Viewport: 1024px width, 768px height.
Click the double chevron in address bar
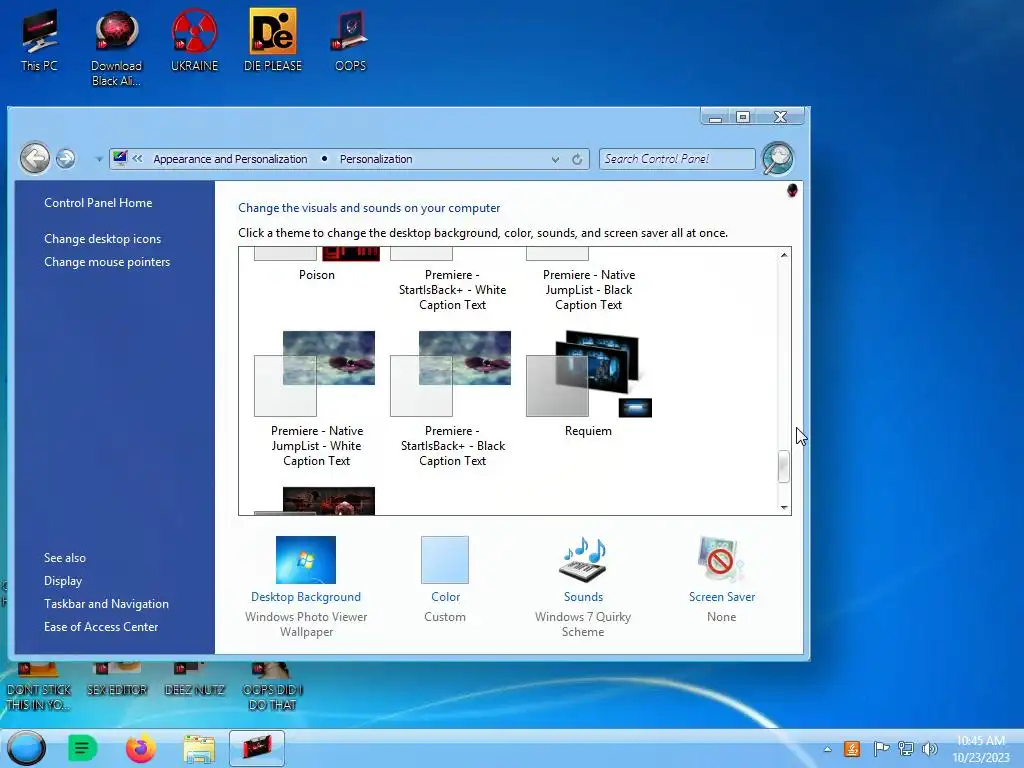click(x=137, y=158)
